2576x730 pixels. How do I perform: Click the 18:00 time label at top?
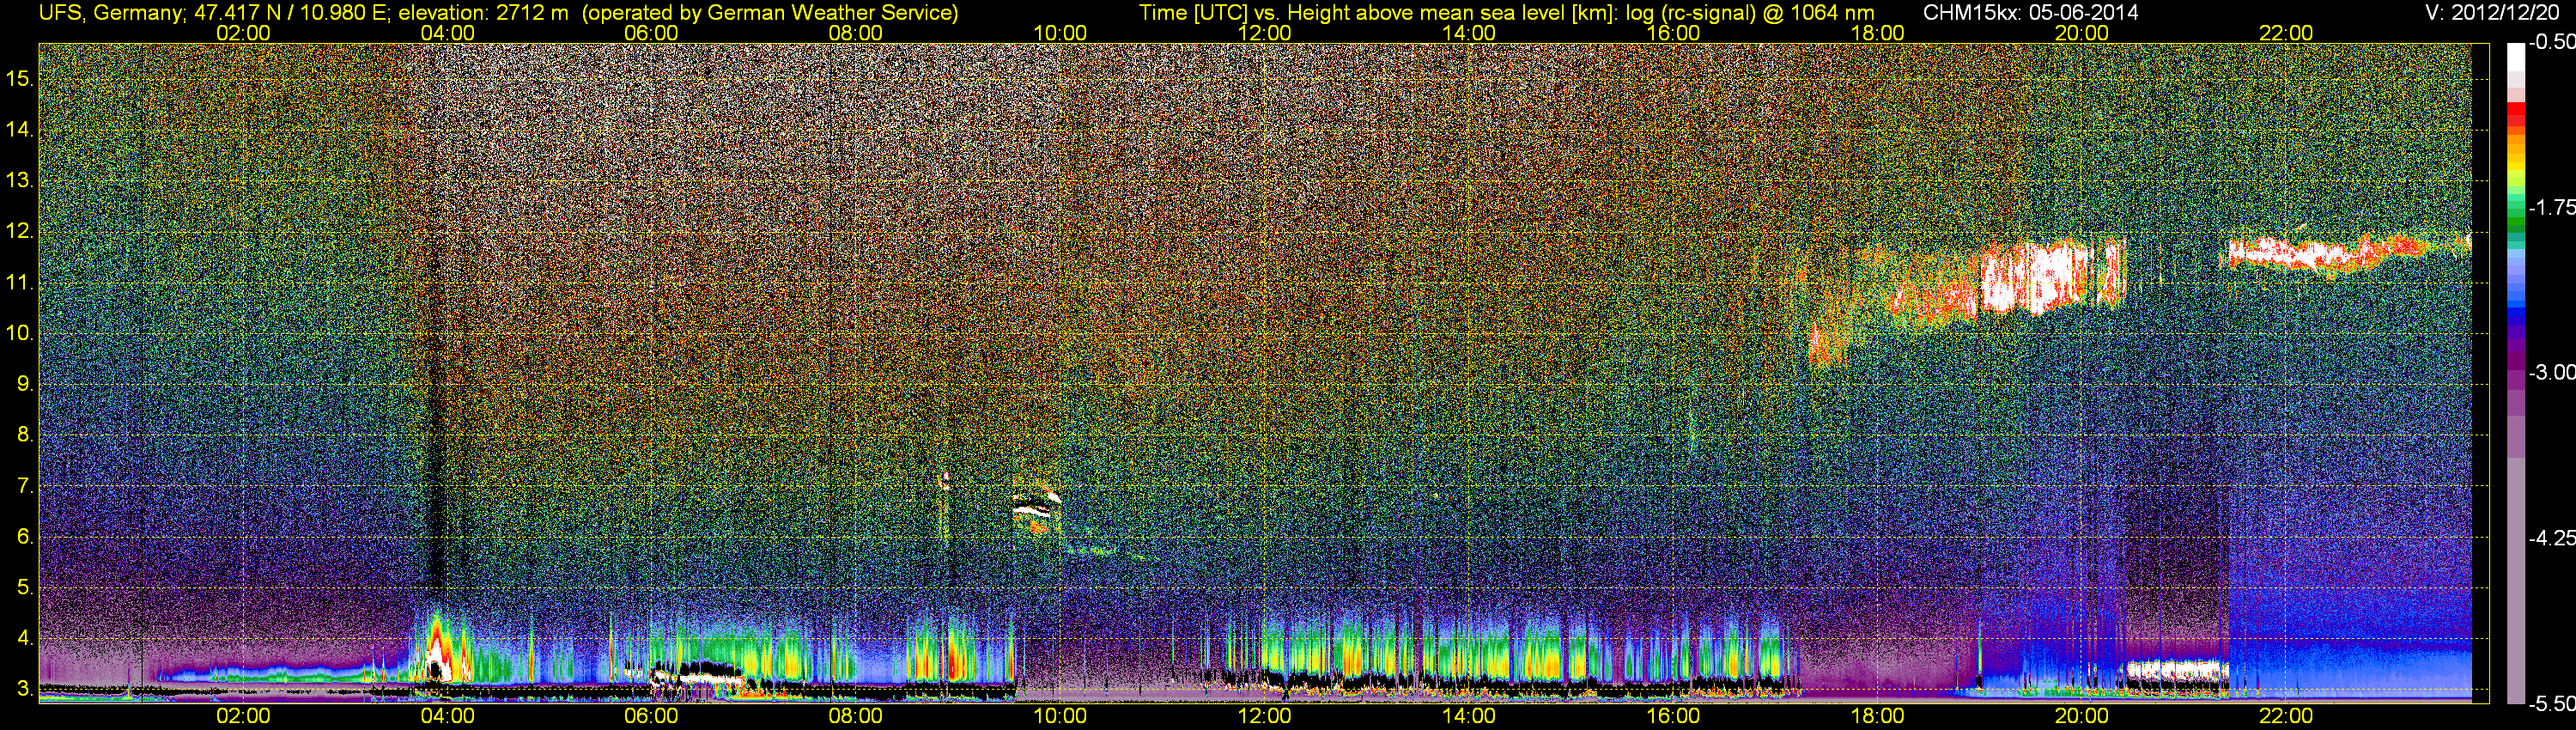[x=1877, y=33]
